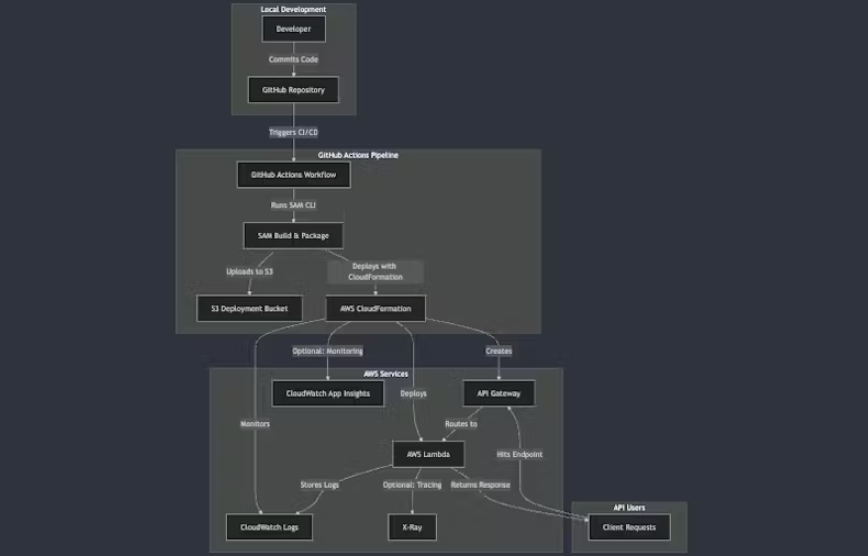
Task: Click the 'Optional: Tracing' edge label
Action: point(412,485)
